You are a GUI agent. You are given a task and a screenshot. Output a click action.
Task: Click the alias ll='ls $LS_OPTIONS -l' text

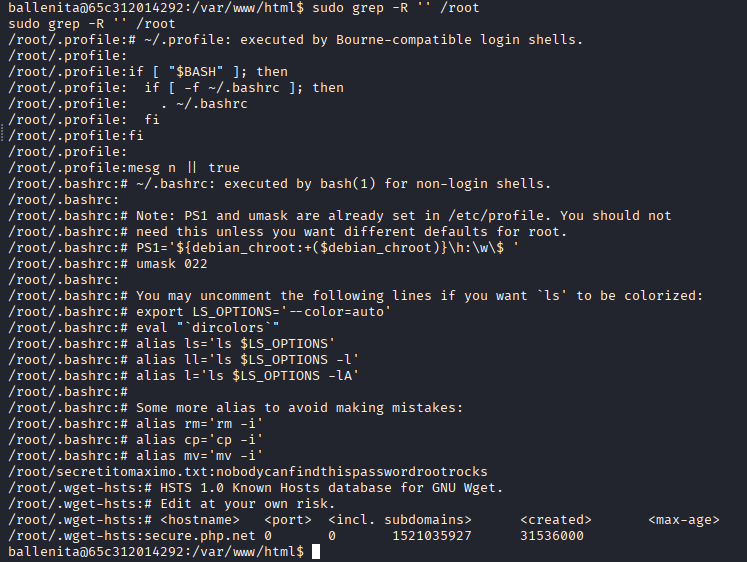click(x=247, y=360)
